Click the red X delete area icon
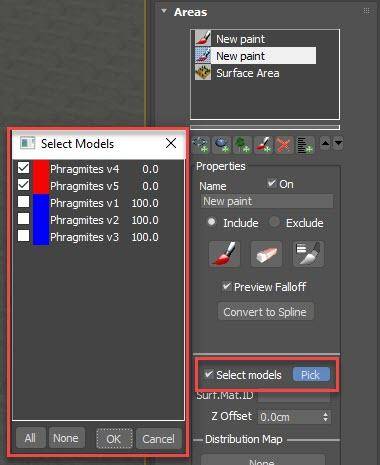The height and width of the screenshot is (465, 380). click(x=284, y=145)
